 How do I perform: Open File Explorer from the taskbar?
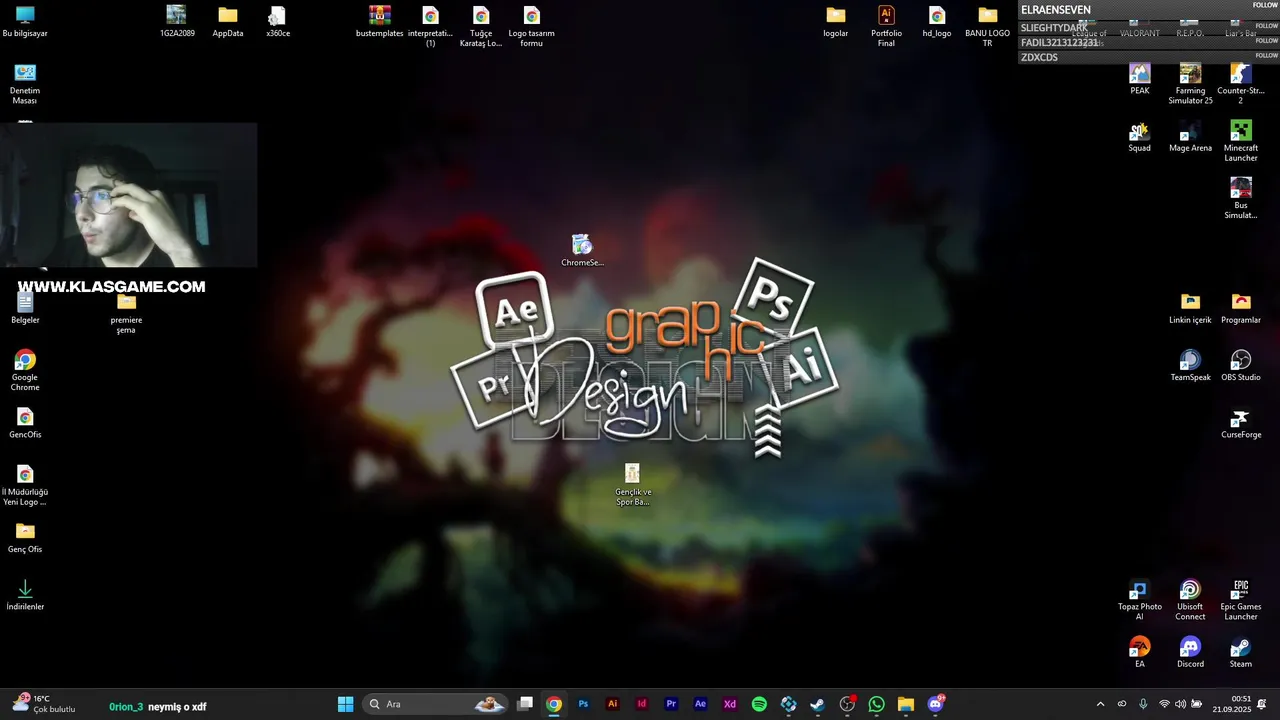click(906, 704)
